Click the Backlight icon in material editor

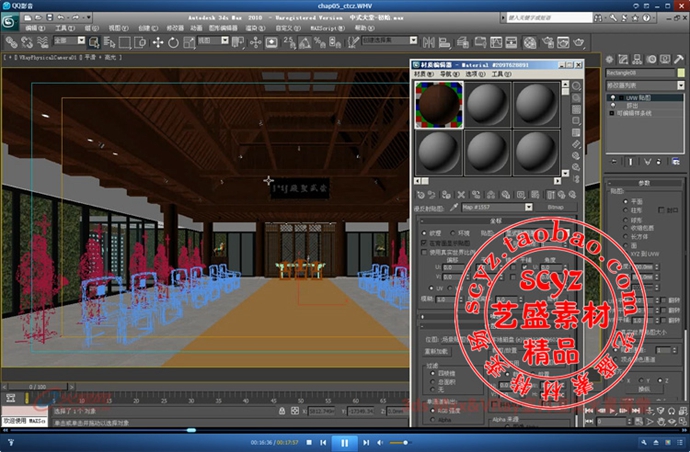576,97
